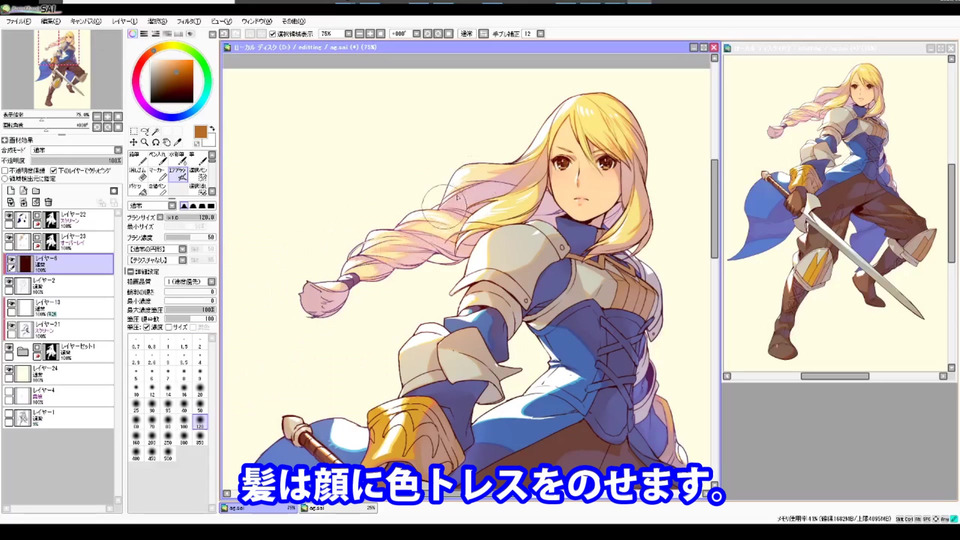Open the フィルタ (Filter) menu
Image resolution: width=960 pixels, height=540 pixels.
(x=187, y=21)
